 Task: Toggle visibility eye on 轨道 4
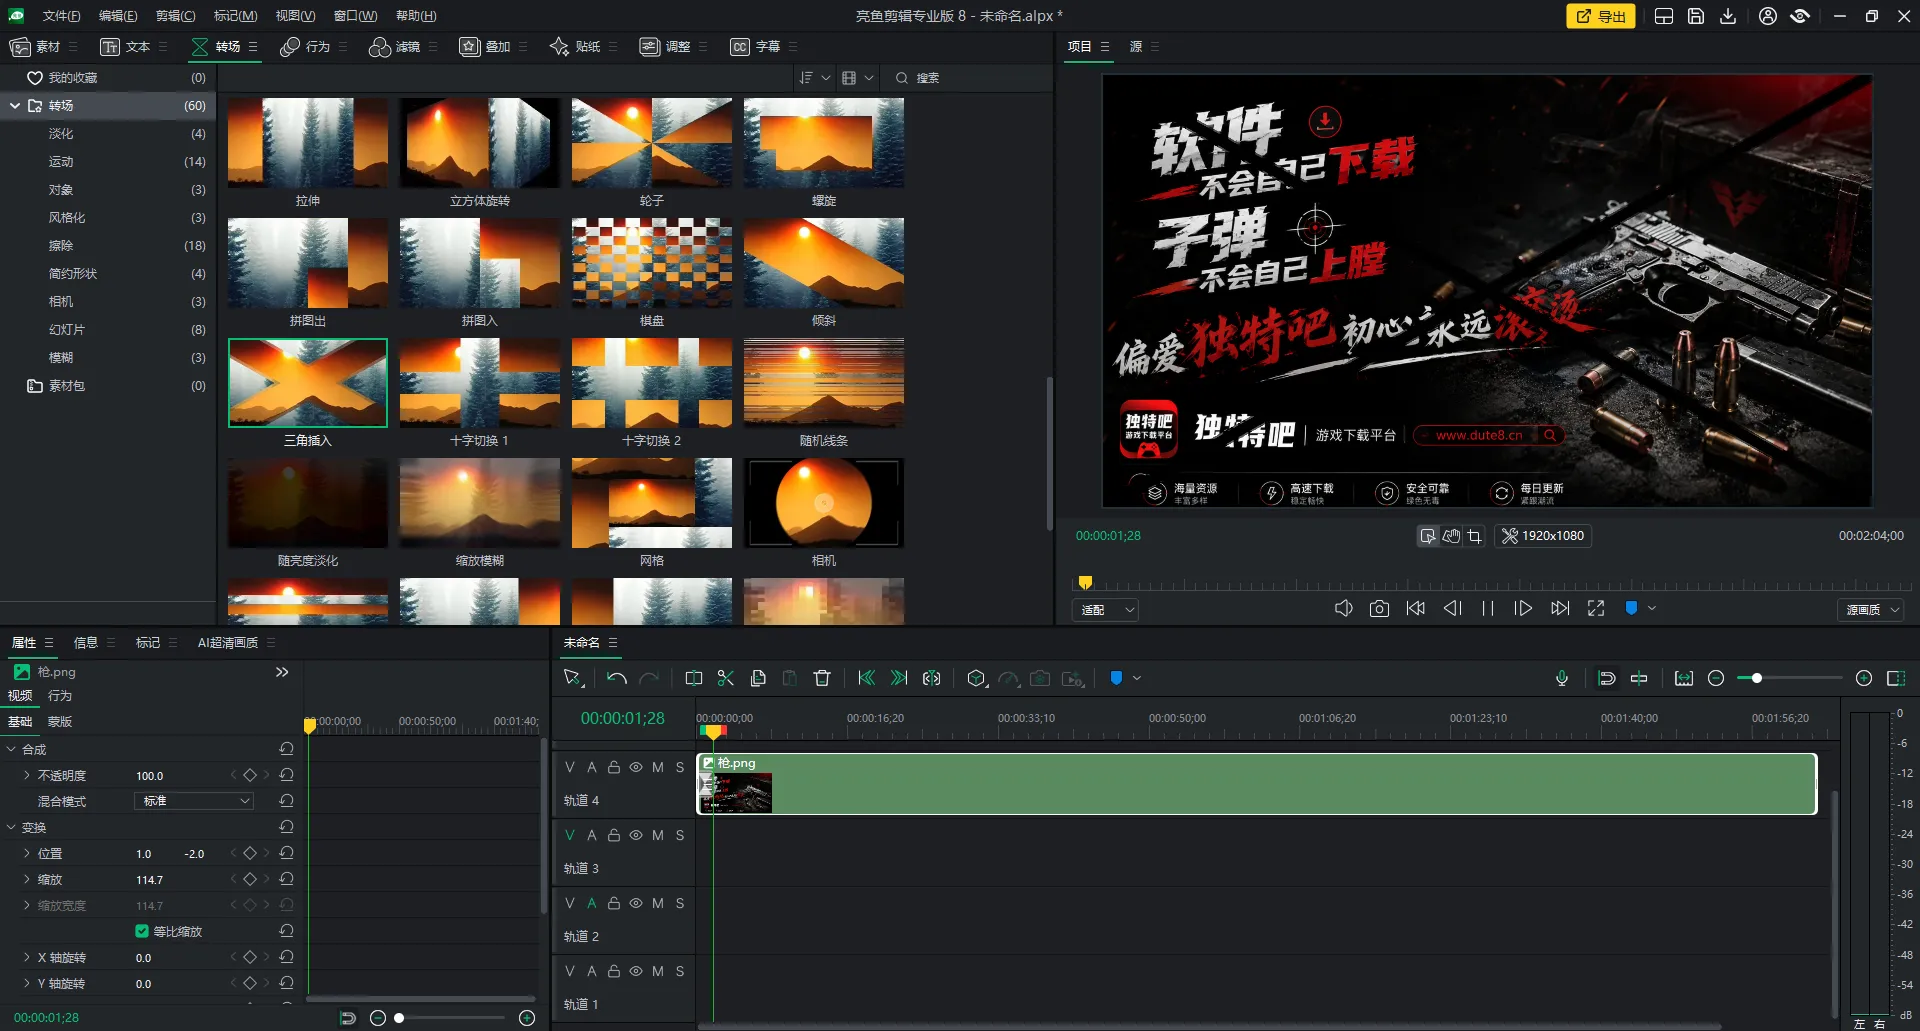(636, 767)
